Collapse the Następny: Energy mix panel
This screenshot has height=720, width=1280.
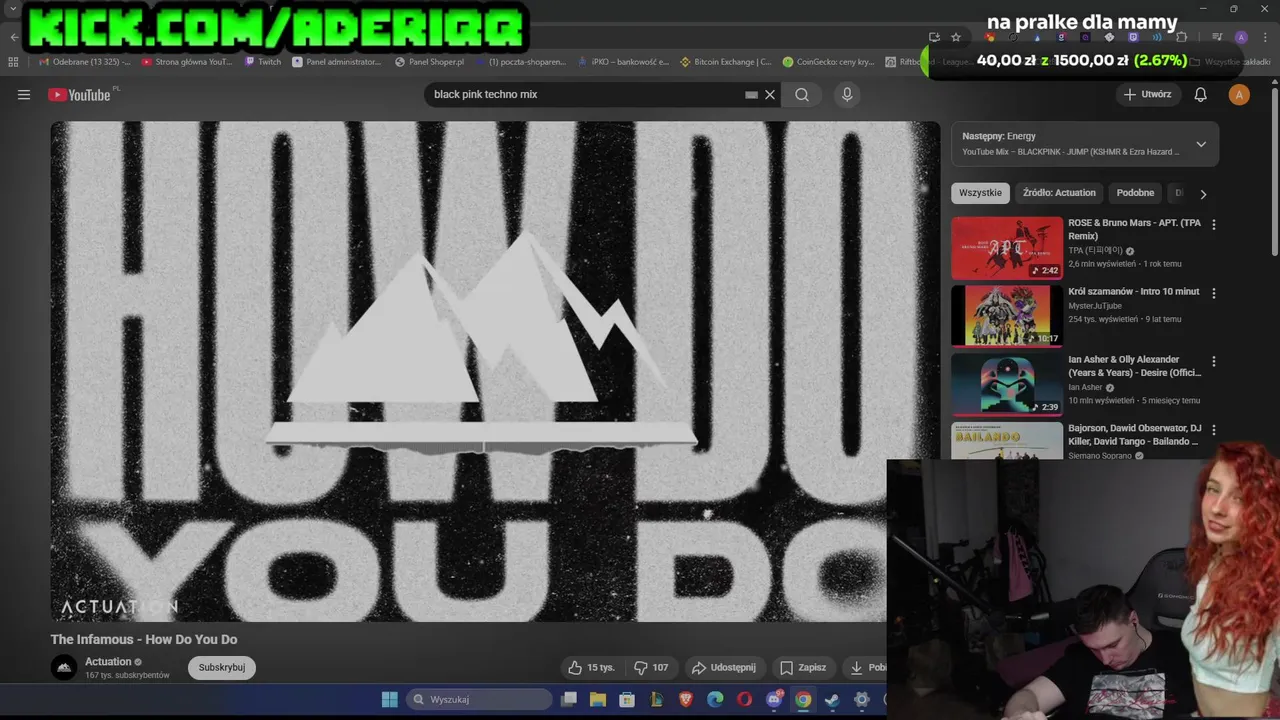coord(1201,144)
